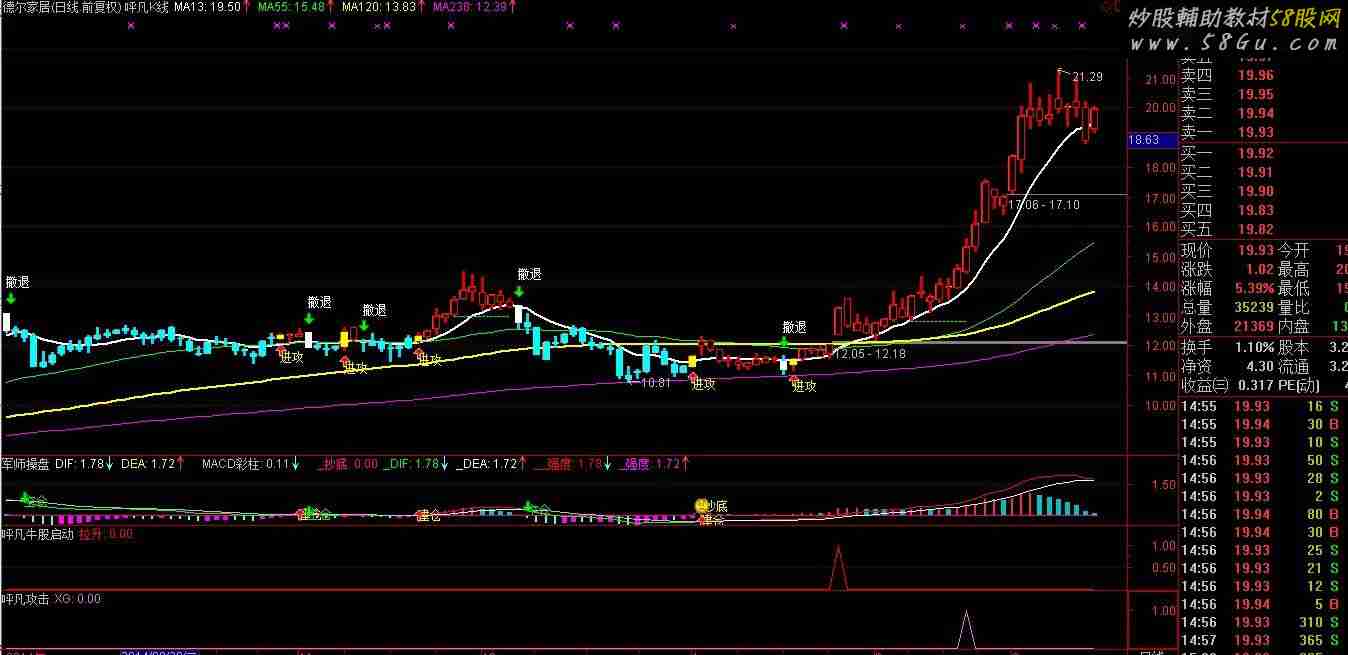The image size is (1348, 655).
Task: Click the 10.81 low price marker
Action: (654, 382)
